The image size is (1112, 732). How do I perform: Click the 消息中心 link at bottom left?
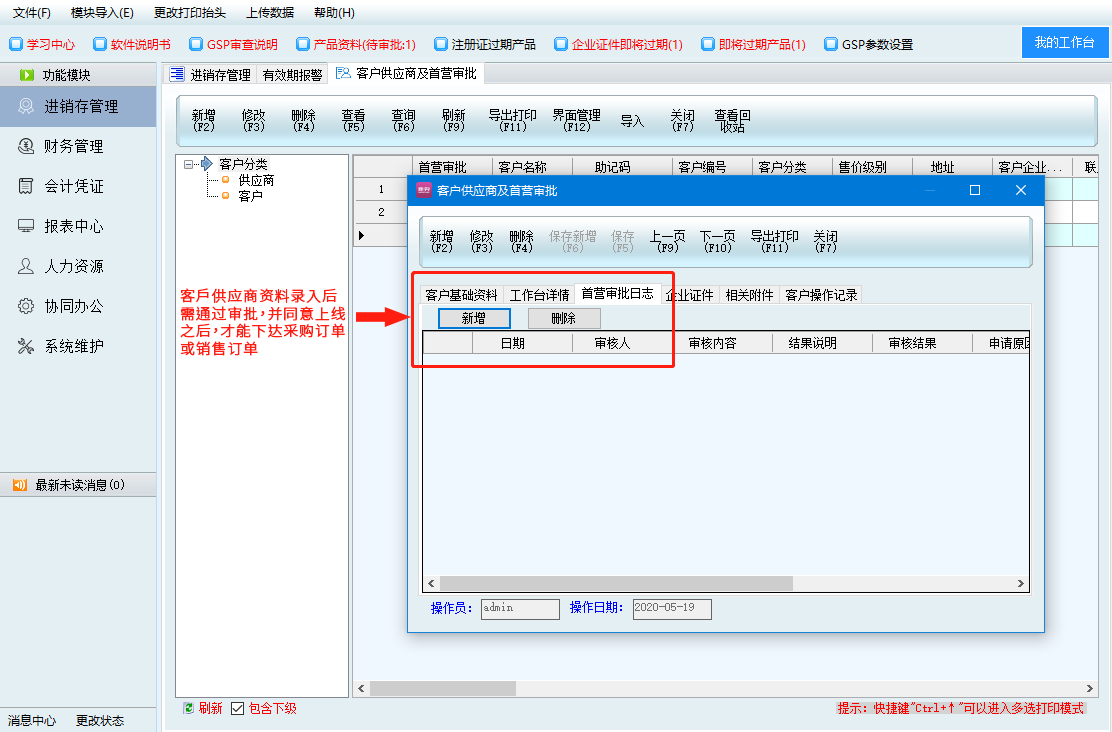tap(32, 721)
